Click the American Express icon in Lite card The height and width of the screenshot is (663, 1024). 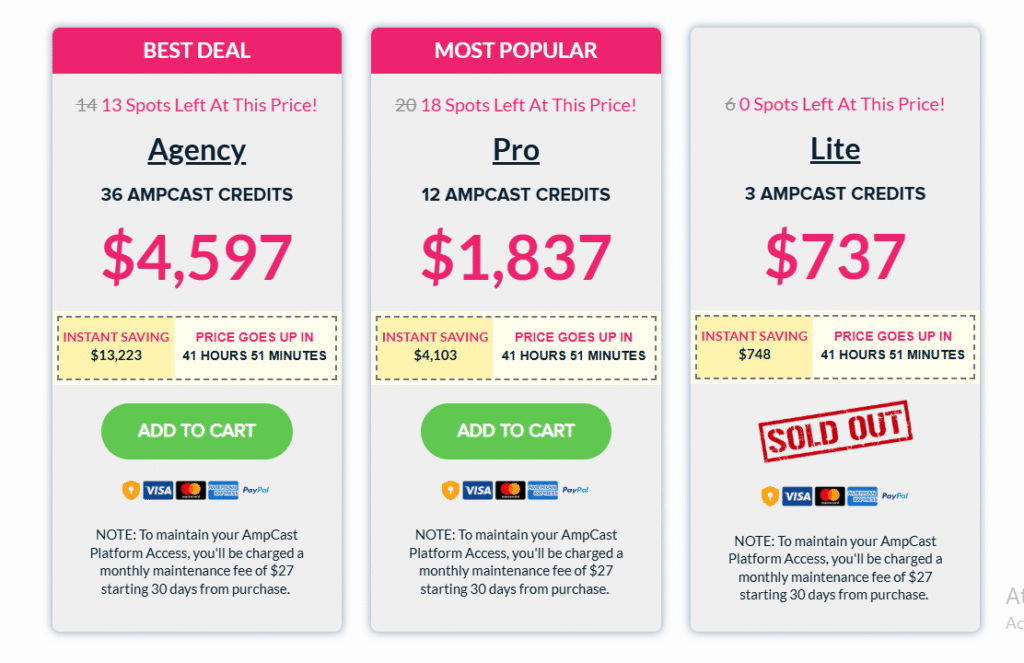(862, 496)
